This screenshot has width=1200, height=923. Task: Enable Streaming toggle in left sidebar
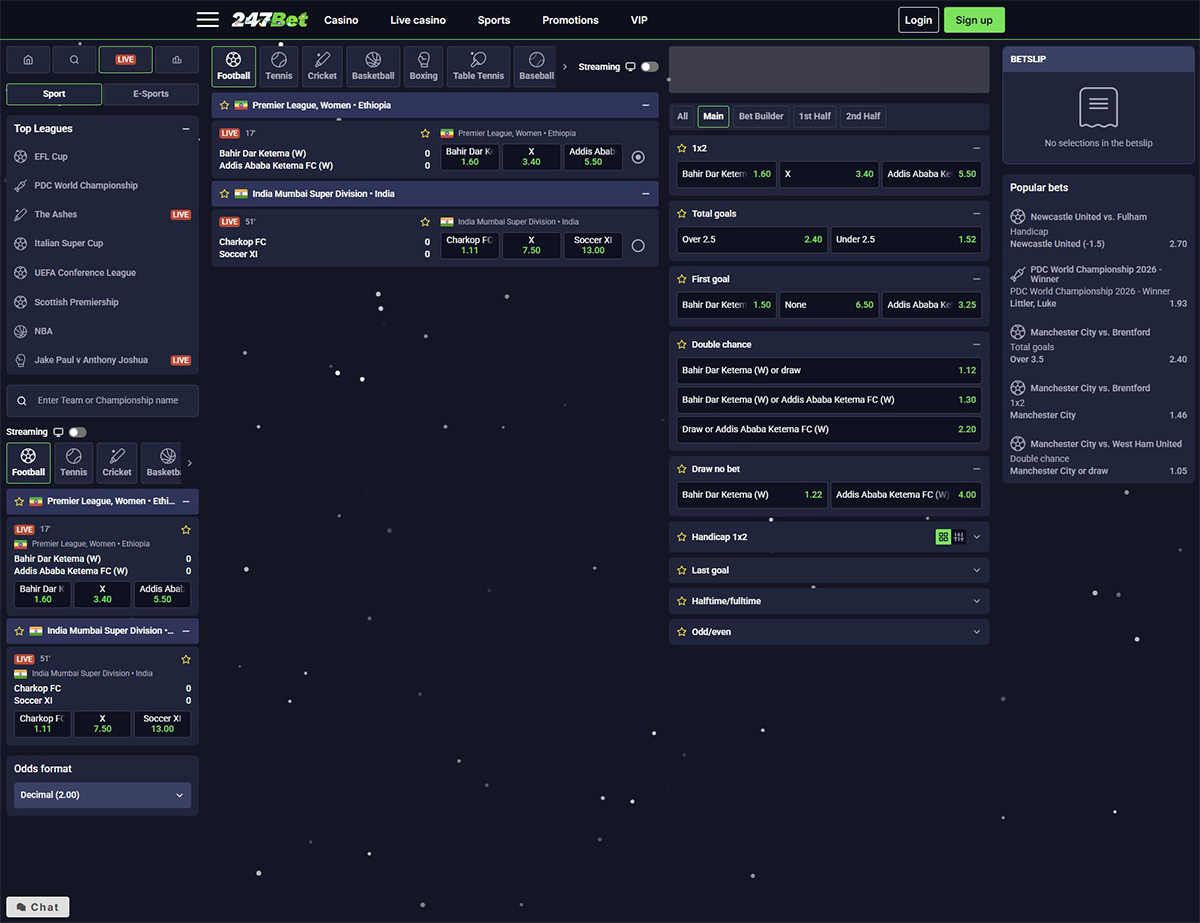(x=77, y=432)
